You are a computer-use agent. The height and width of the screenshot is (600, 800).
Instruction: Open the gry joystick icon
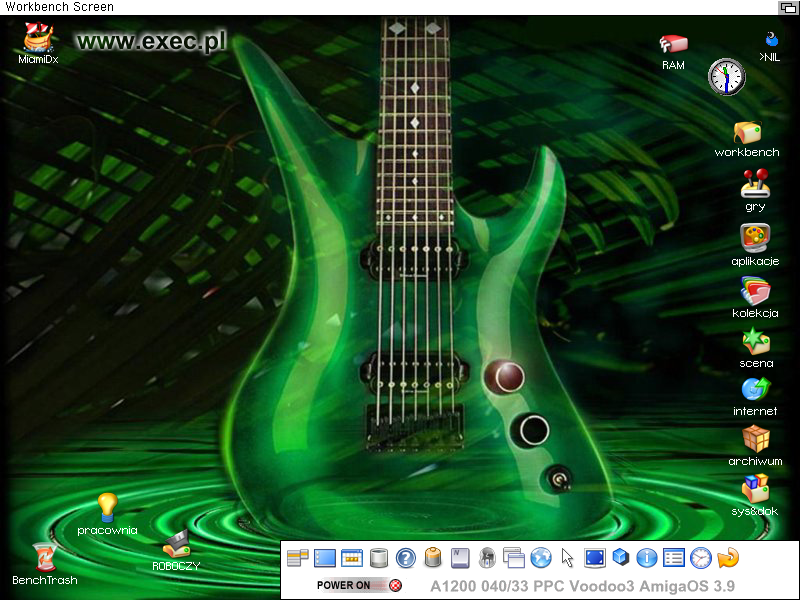pyautogui.click(x=754, y=184)
